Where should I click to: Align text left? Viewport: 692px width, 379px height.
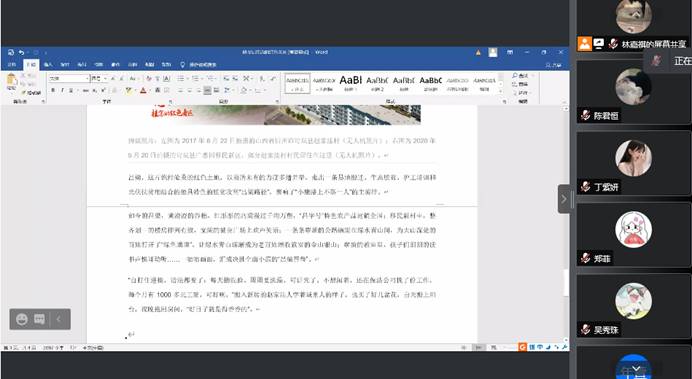pos(181,90)
